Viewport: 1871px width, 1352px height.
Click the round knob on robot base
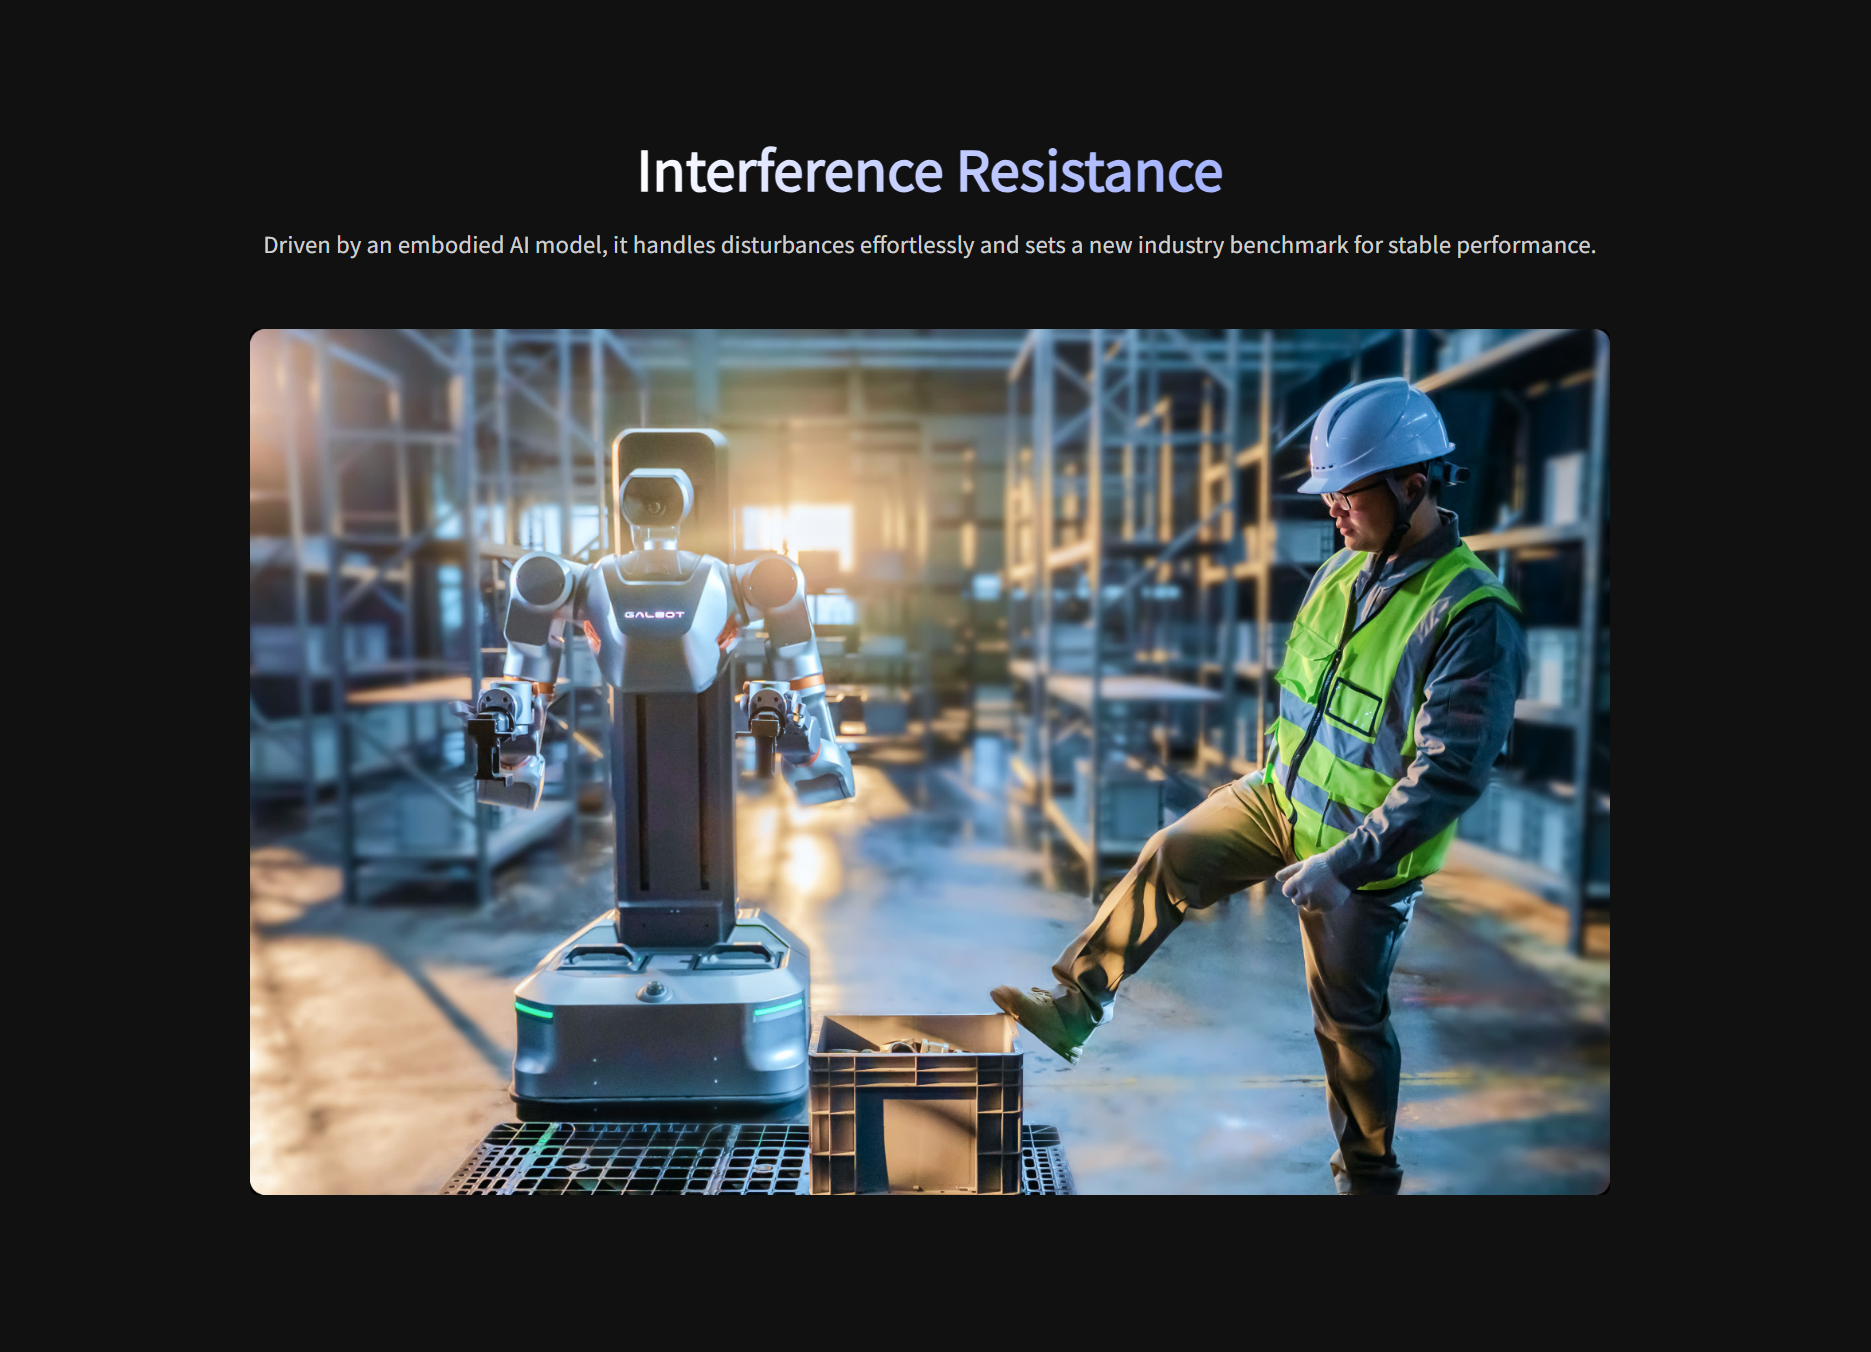pyautogui.click(x=654, y=991)
